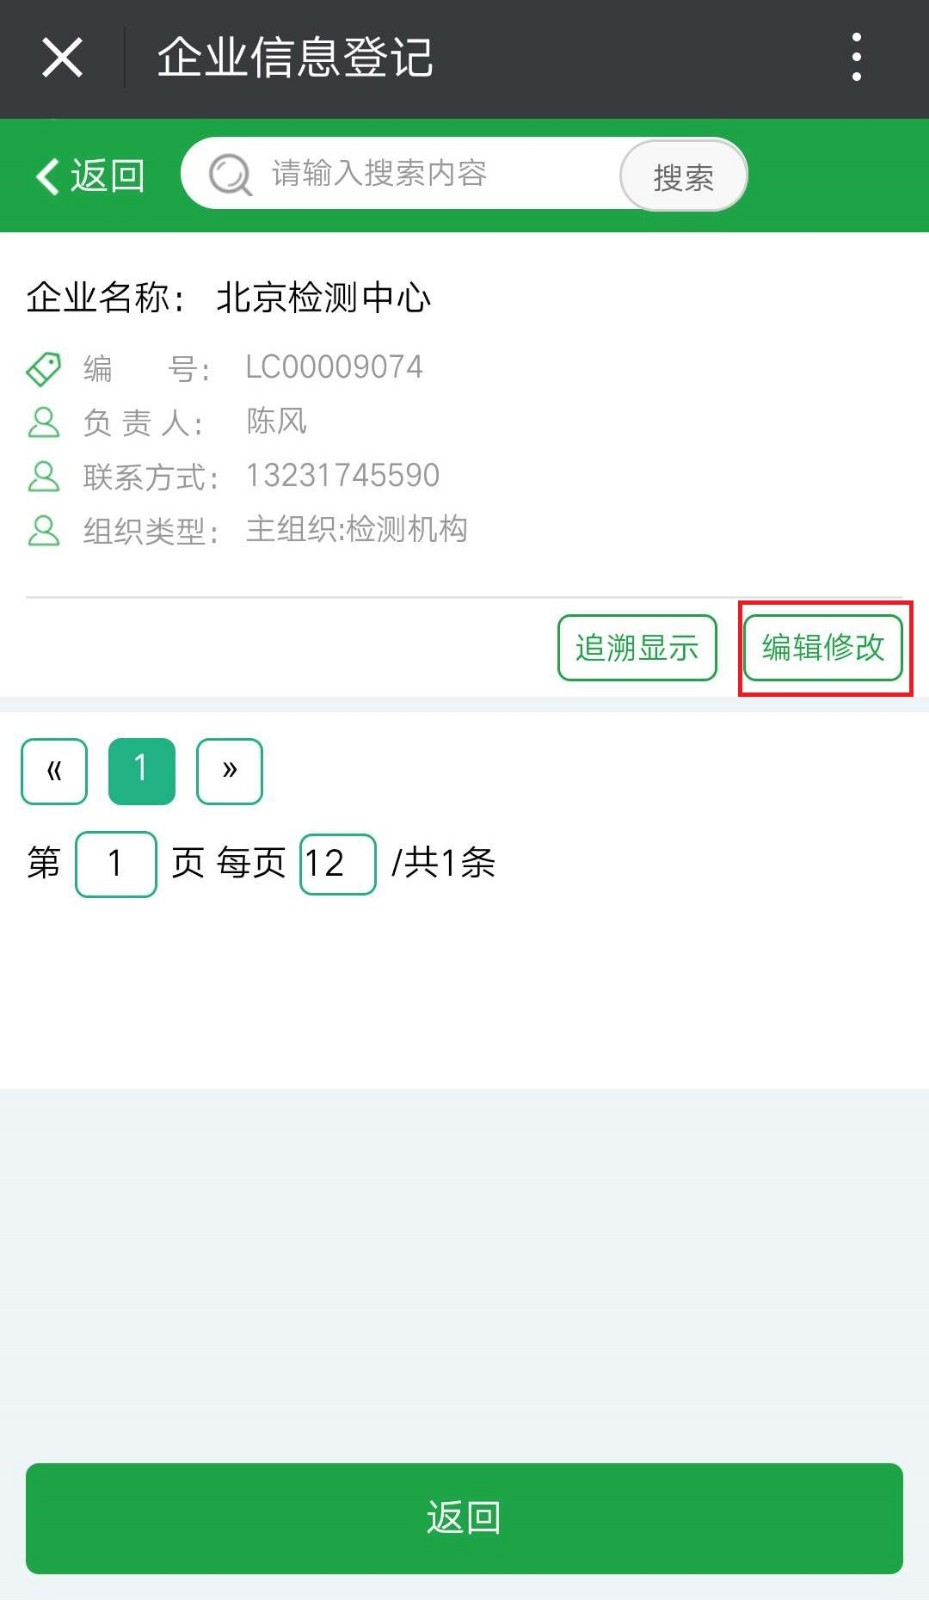929x1600 pixels.
Task: Click the person icon beside 负责人
Action: (x=43, y=422)
